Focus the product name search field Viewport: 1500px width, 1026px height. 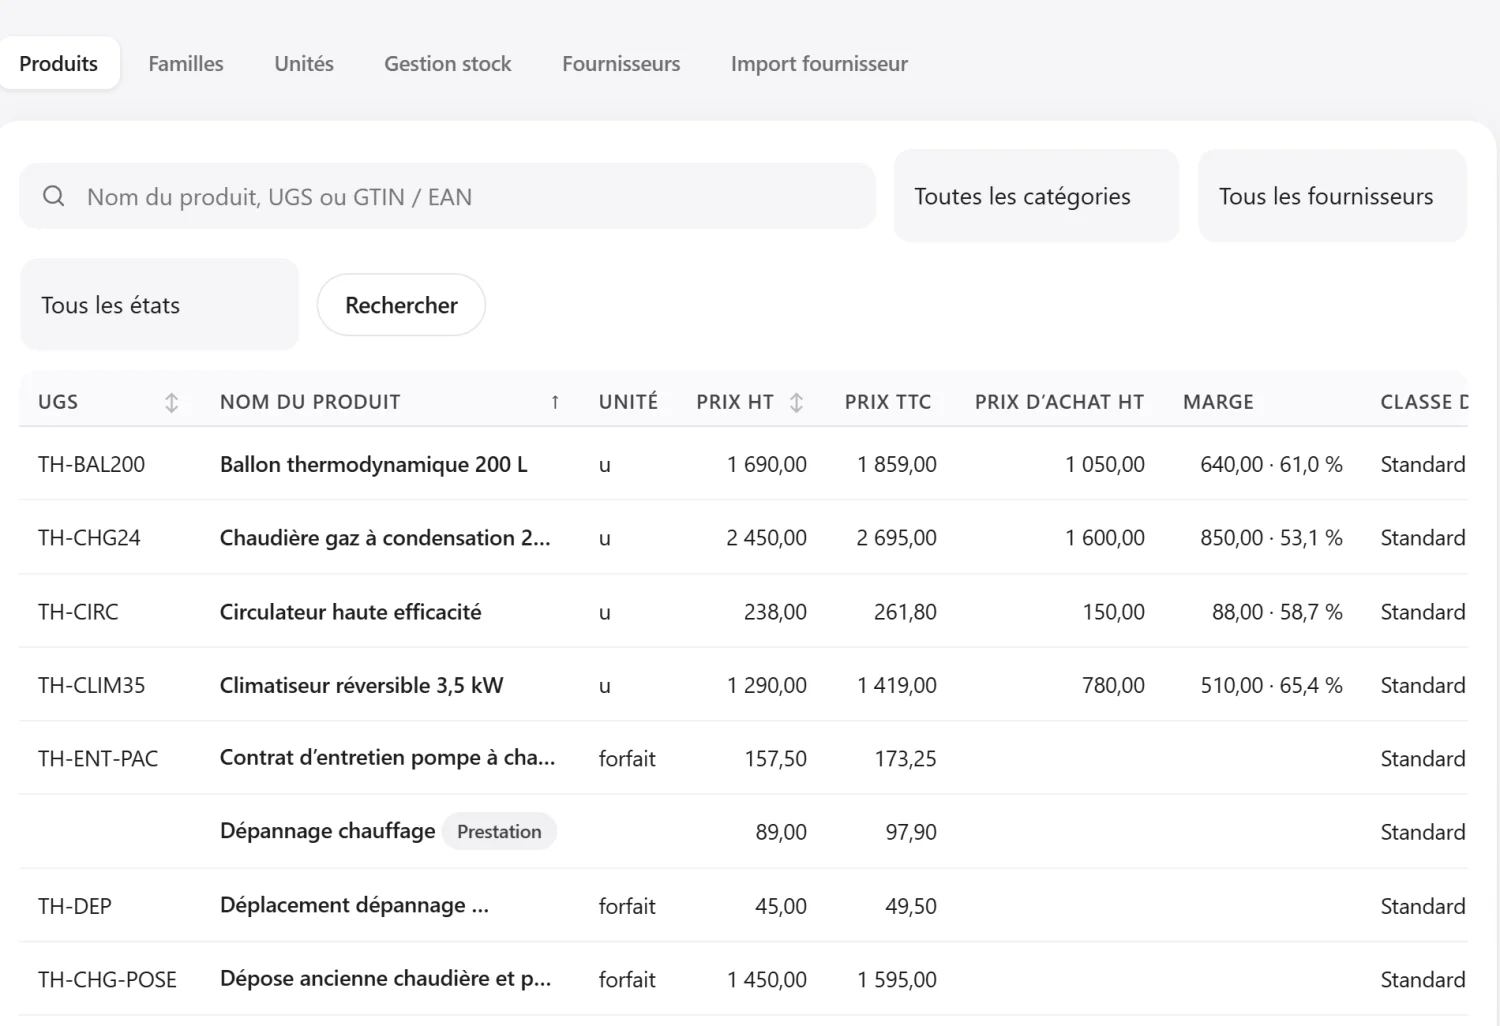click(x=448, y=196)
